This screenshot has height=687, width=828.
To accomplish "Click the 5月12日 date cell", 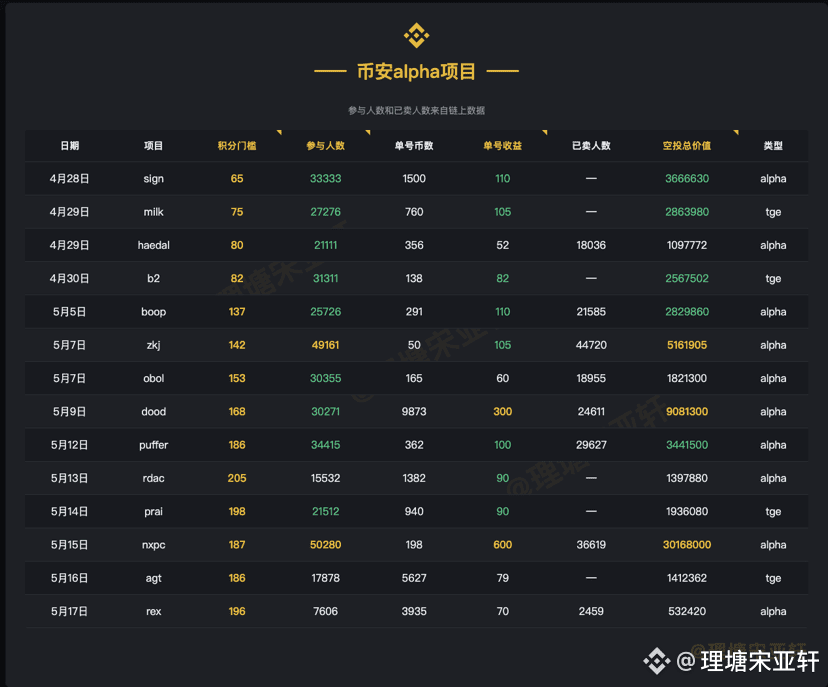I will 70,445.
